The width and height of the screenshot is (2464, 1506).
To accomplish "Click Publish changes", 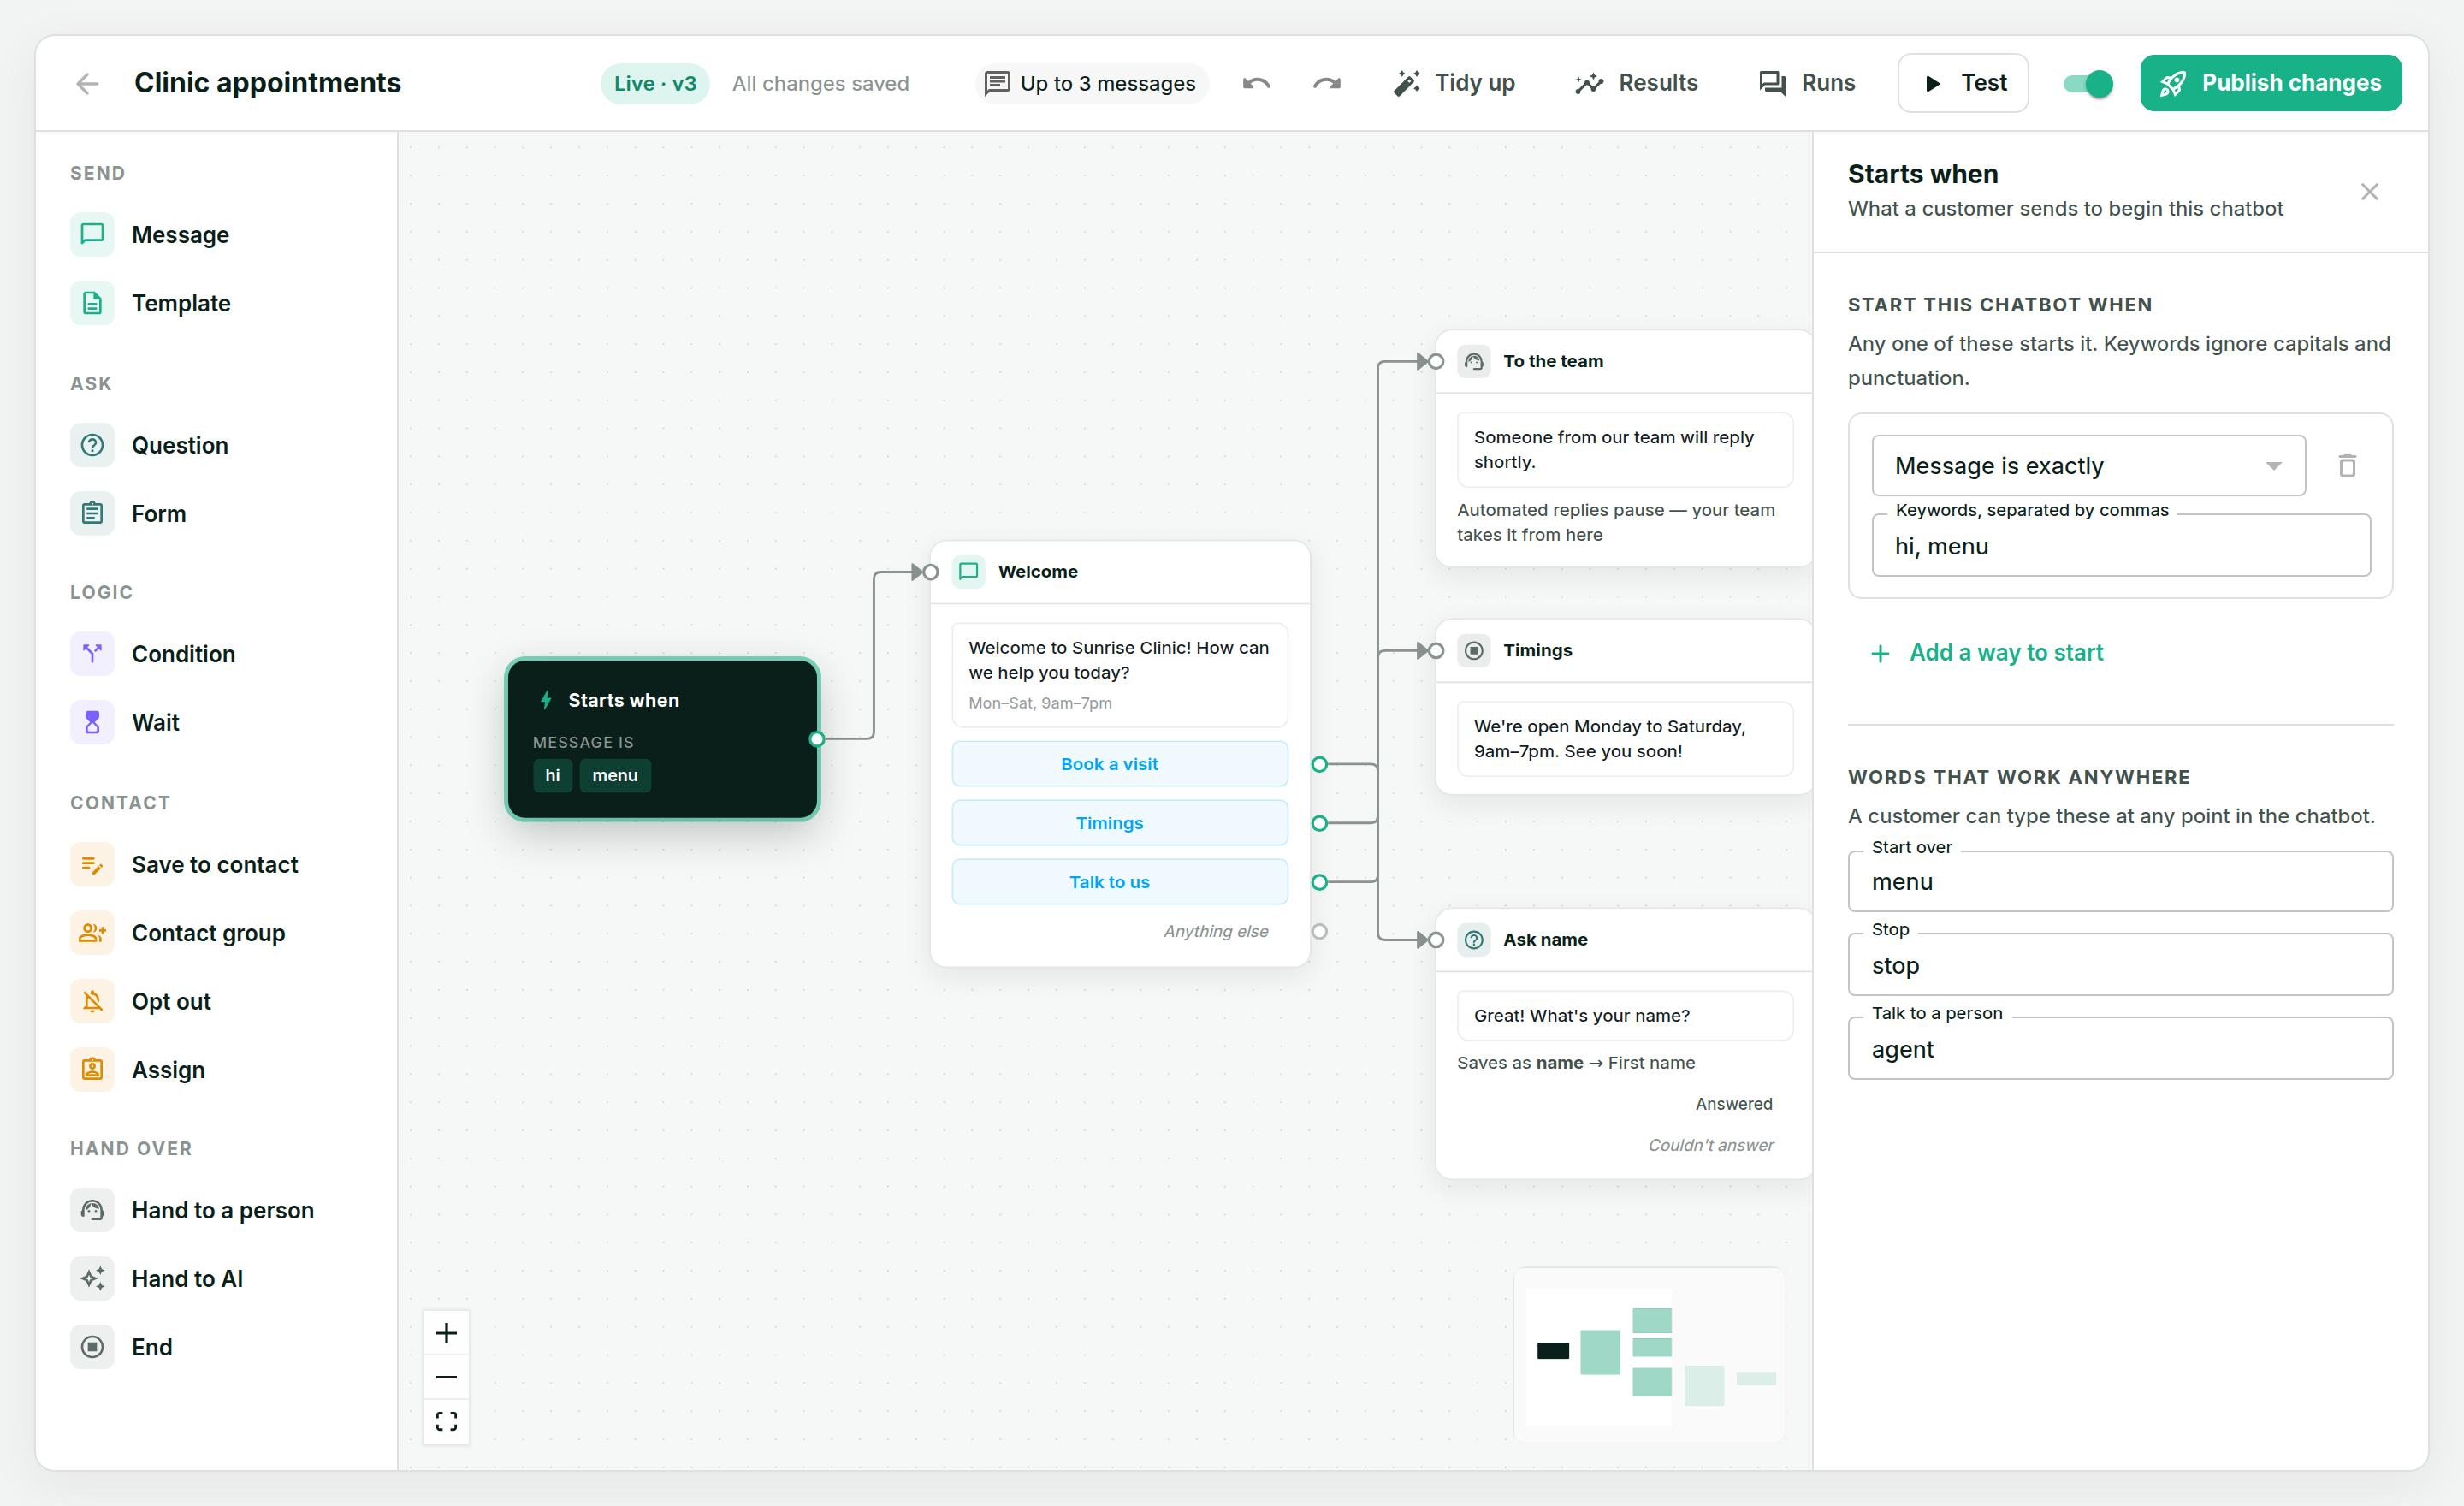I will point(2270,83).
